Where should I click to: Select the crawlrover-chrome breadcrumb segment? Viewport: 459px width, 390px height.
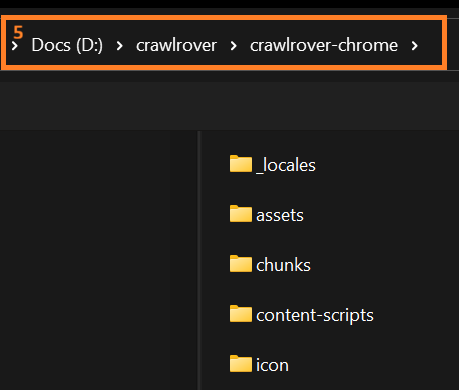(324, 45)
